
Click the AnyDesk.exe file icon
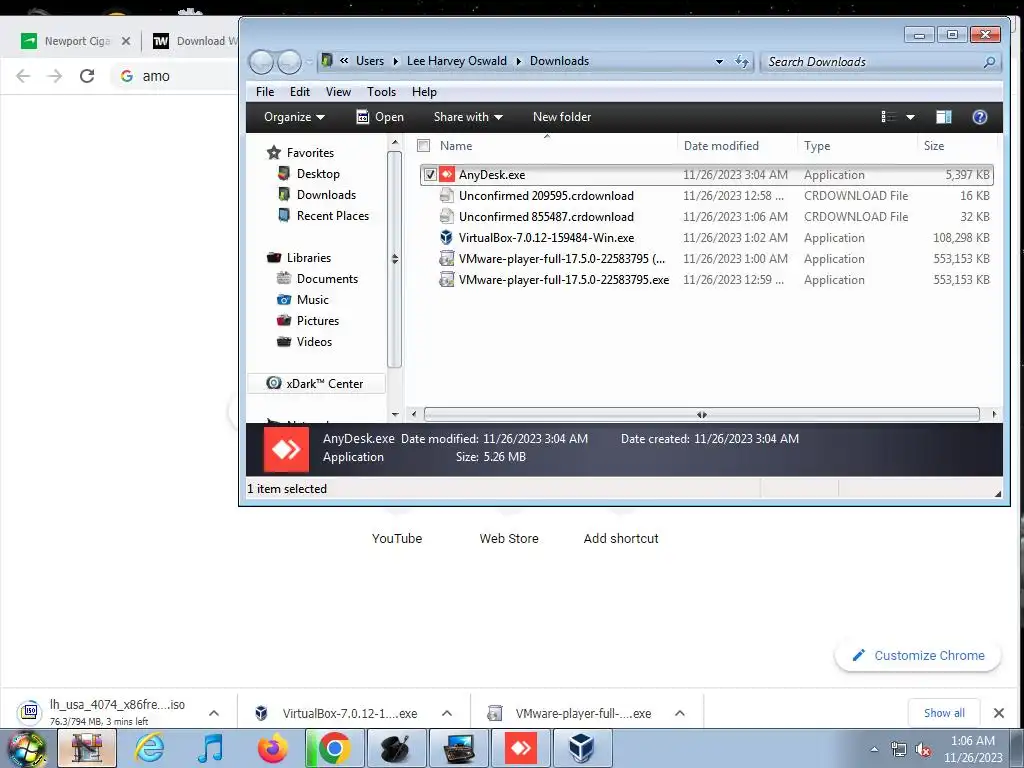(x=447, y=174)
